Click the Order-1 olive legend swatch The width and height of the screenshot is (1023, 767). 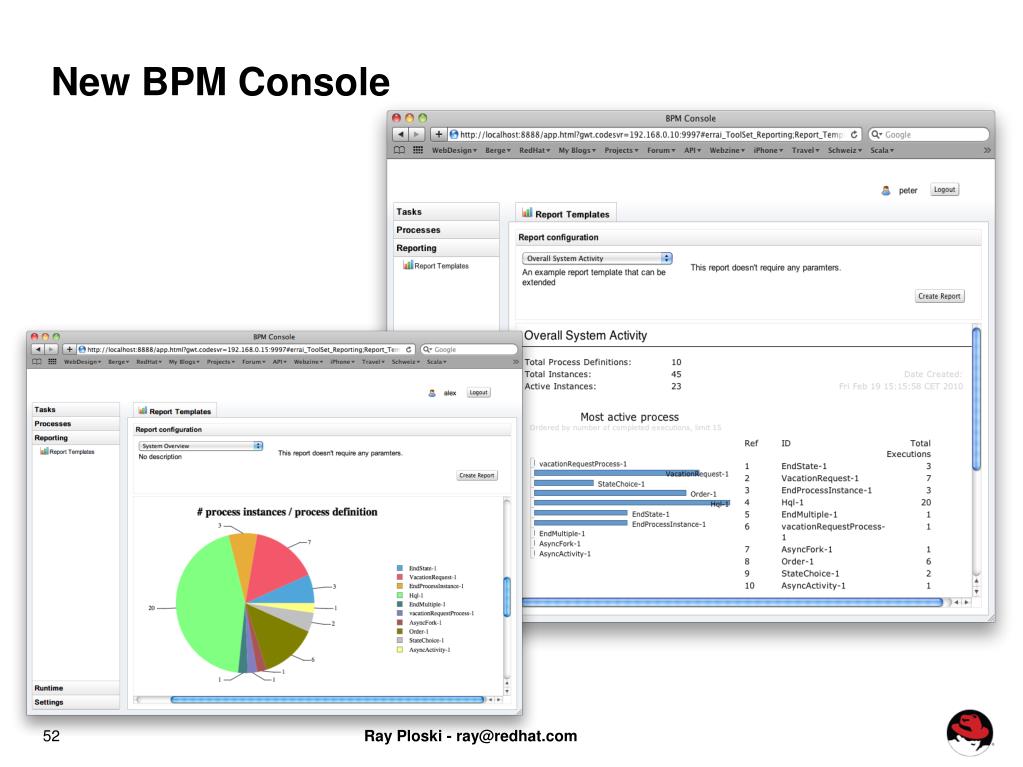[x=400, y=631]
